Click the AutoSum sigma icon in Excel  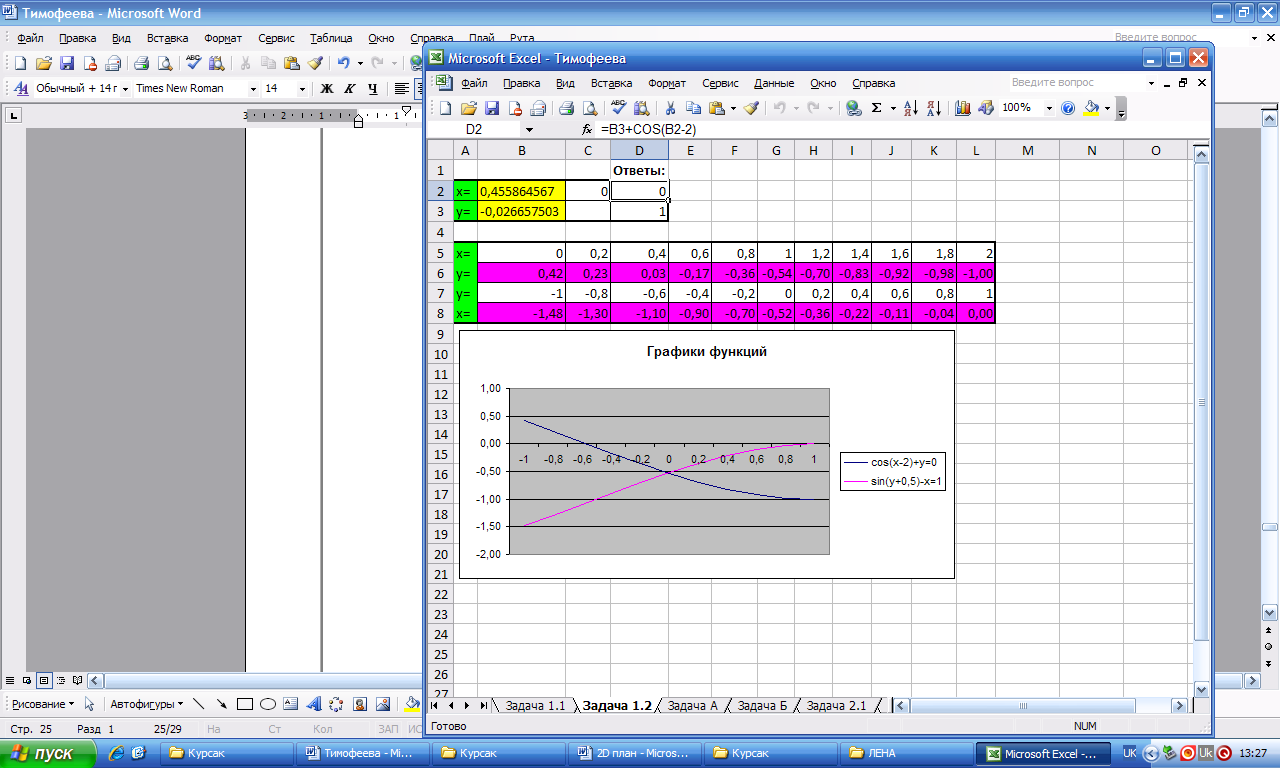point(877,108)
